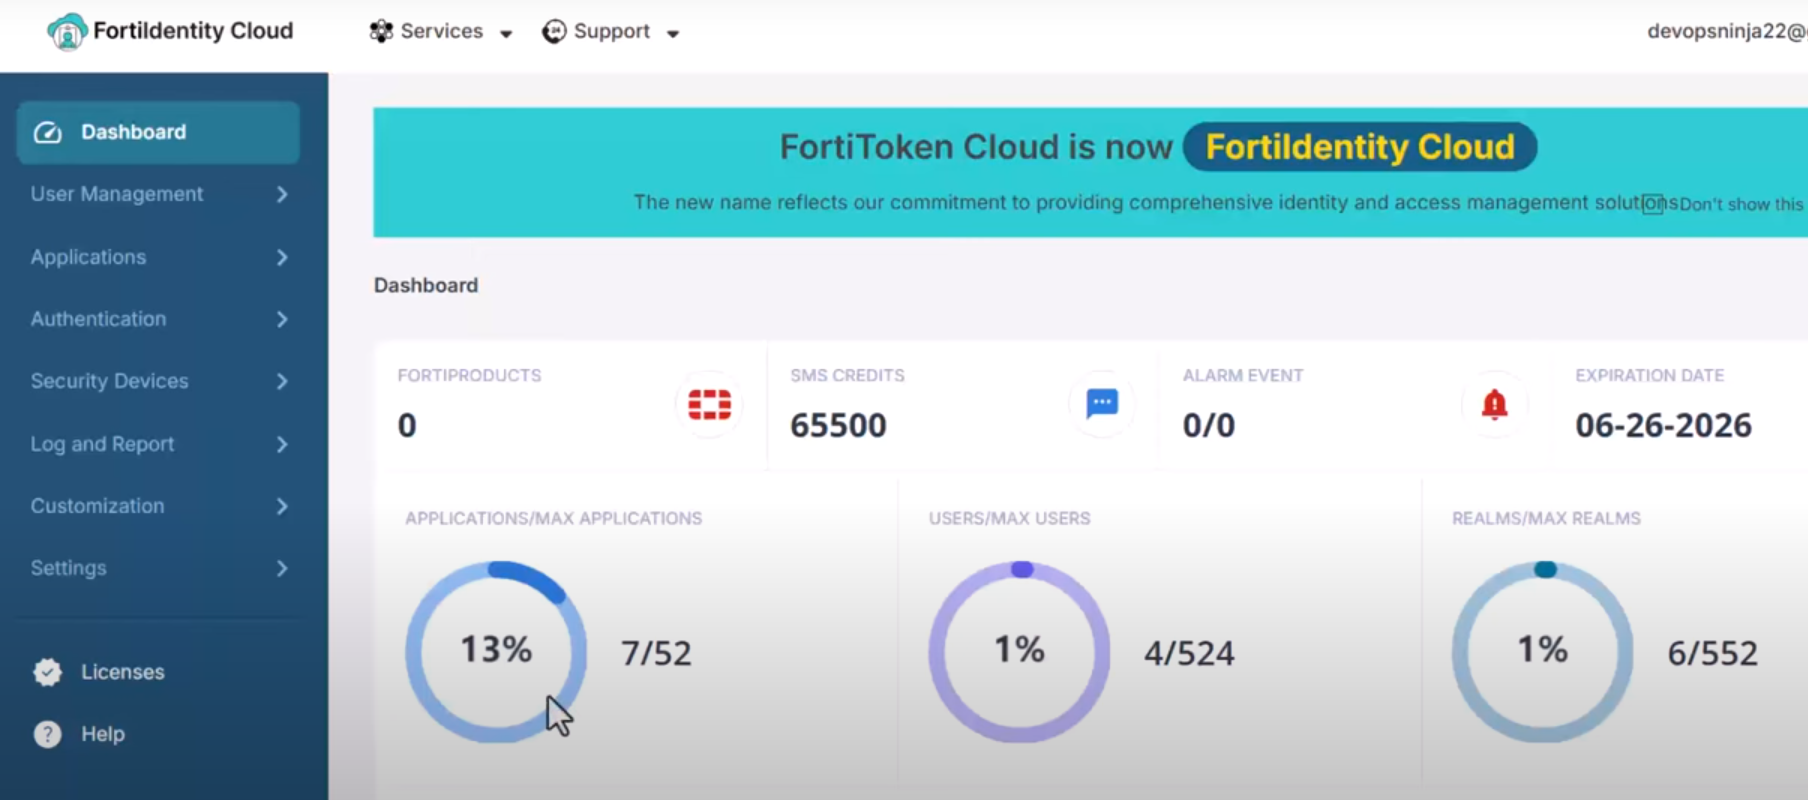This screenshot has height=800, width=1808.
Task: Click the FORTIPRODUCTS card label
Action: coord(469,375)
